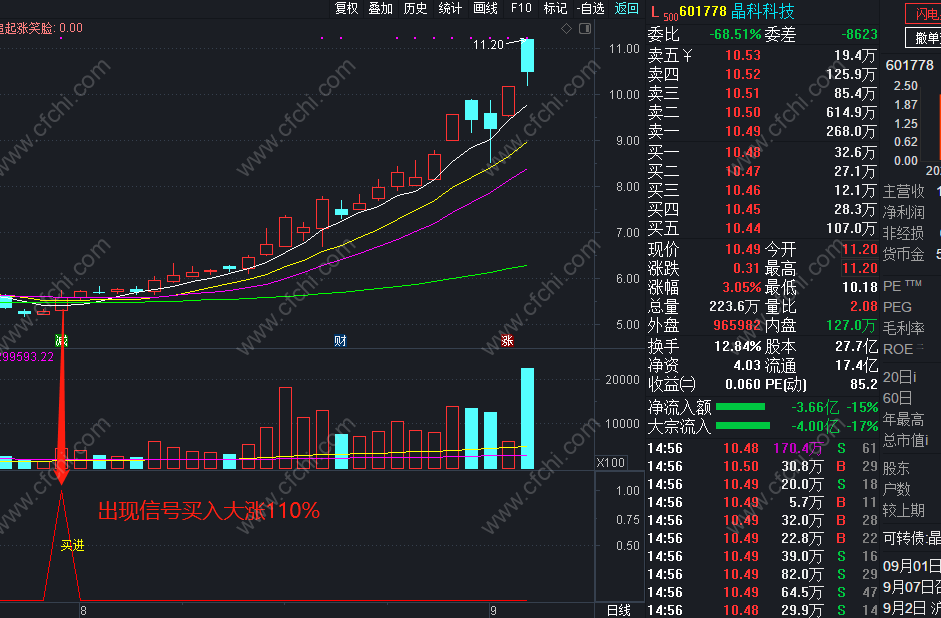
Task: Click the month 9 marker on timeline
Action: [493, 611]
